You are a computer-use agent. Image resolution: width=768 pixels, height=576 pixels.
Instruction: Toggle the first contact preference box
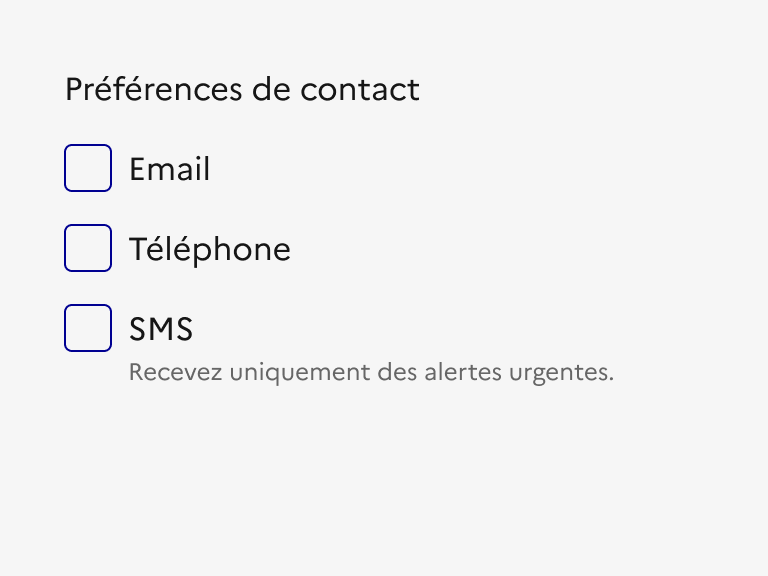(88, 168)
